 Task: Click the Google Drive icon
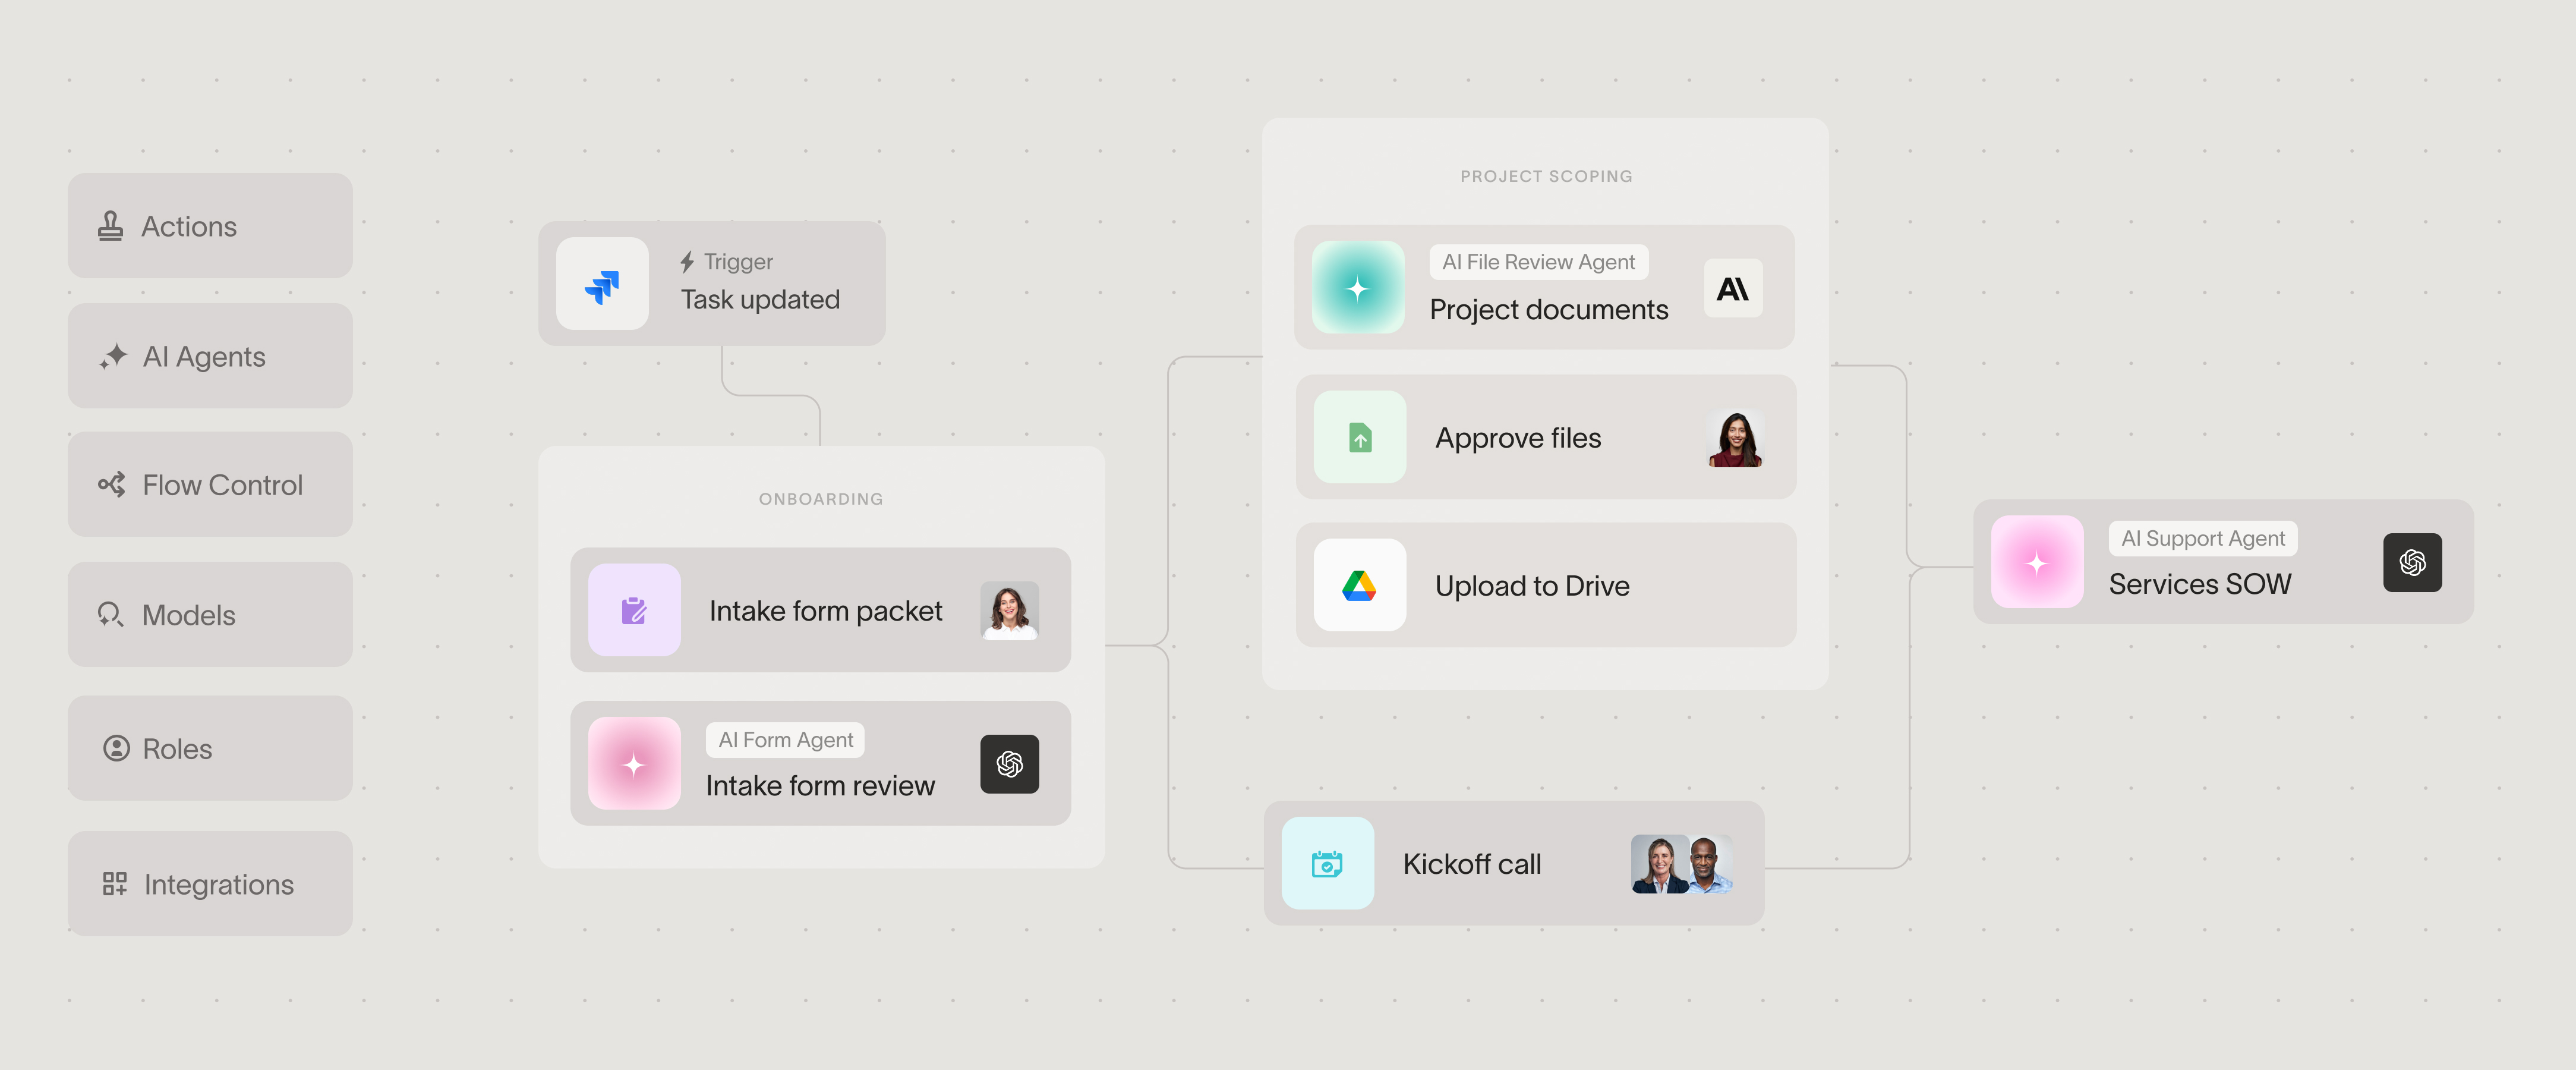(x=1359, y=585)
